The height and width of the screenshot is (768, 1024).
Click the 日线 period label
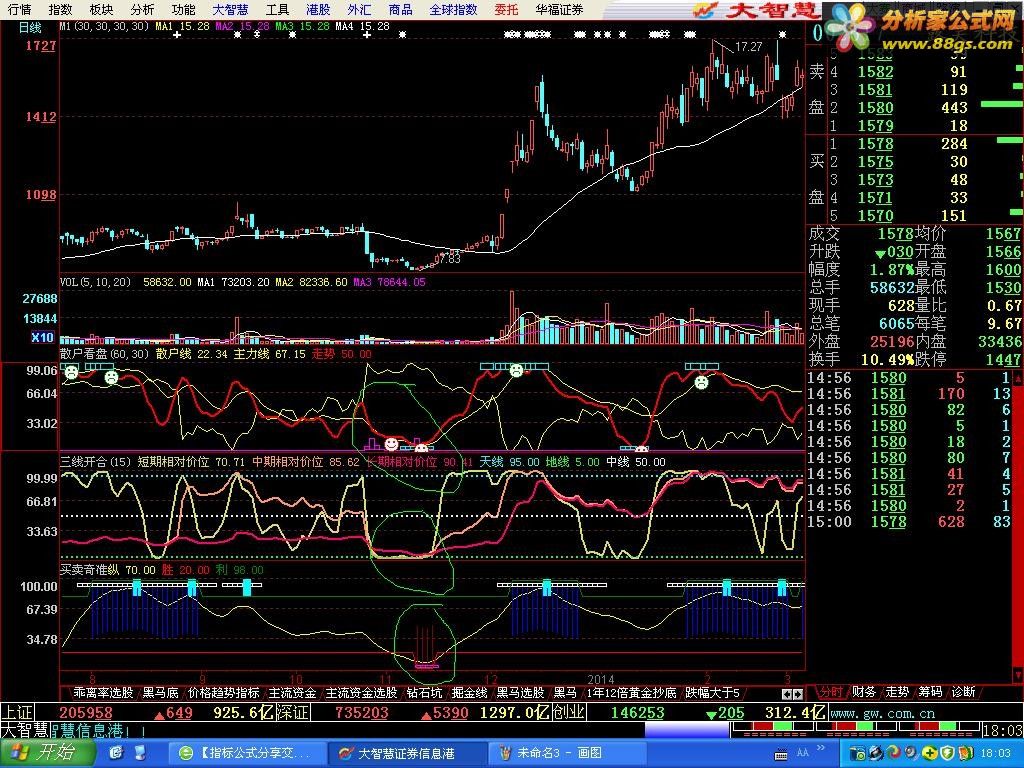[x=30, y=27]
